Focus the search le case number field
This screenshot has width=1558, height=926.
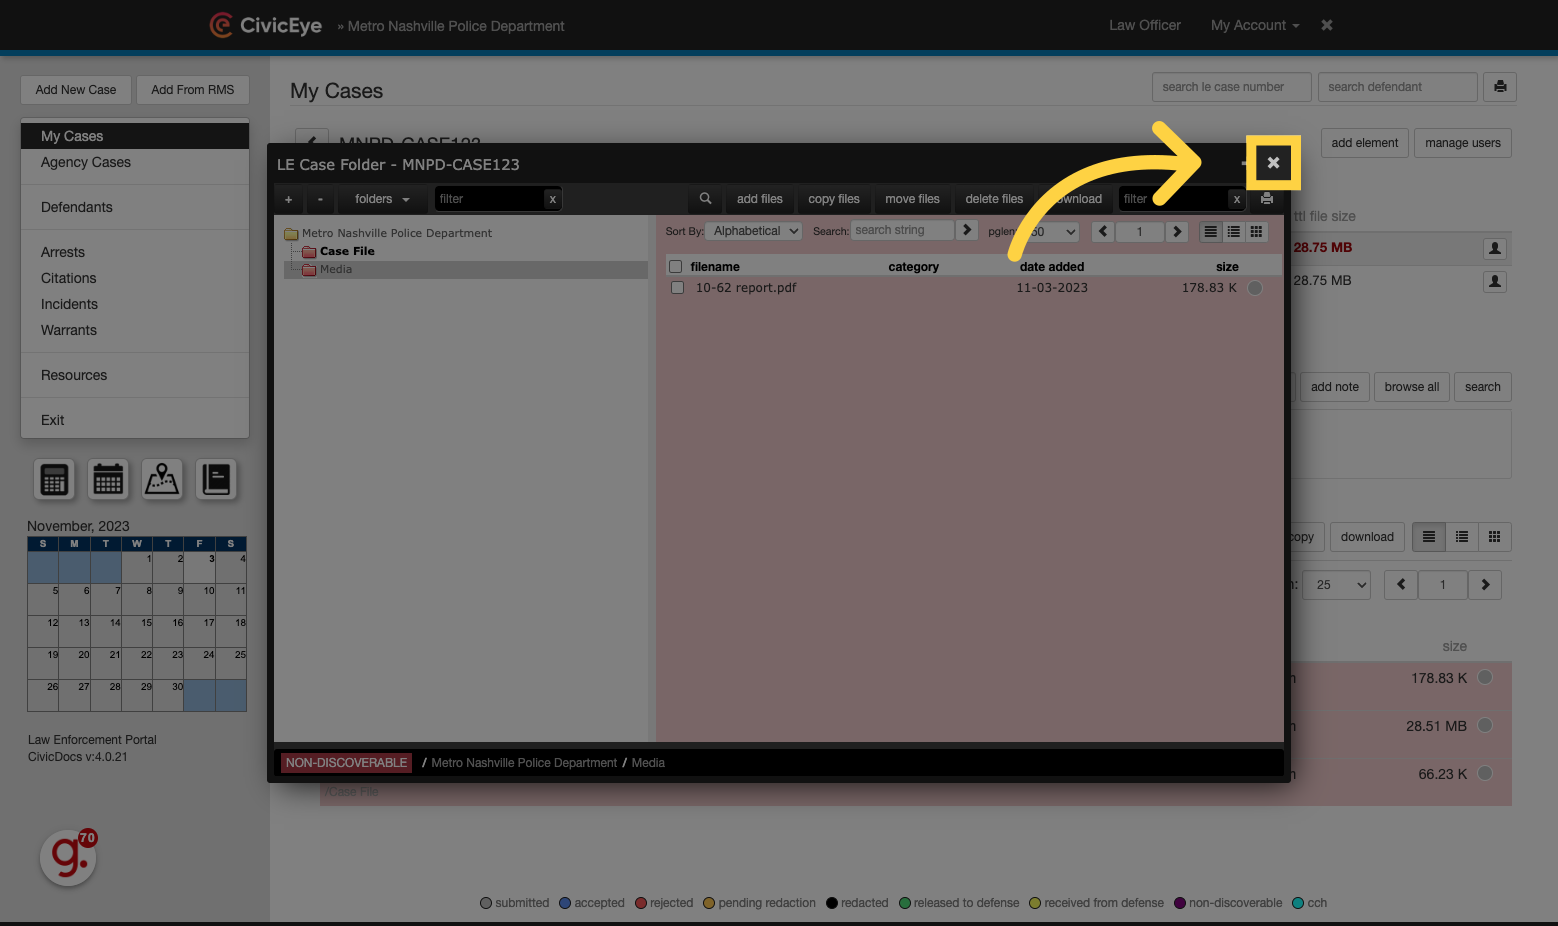pyautogui.click(x=1231, y=87)
